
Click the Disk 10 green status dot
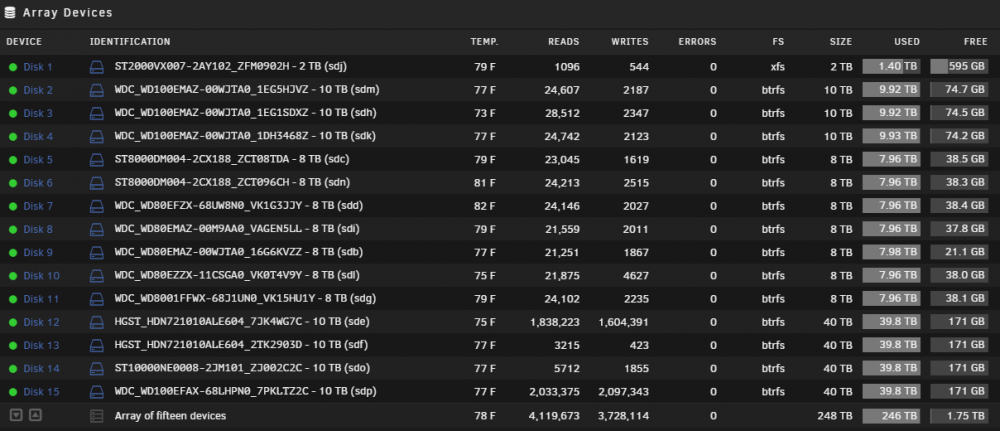[x=13, y=276]
